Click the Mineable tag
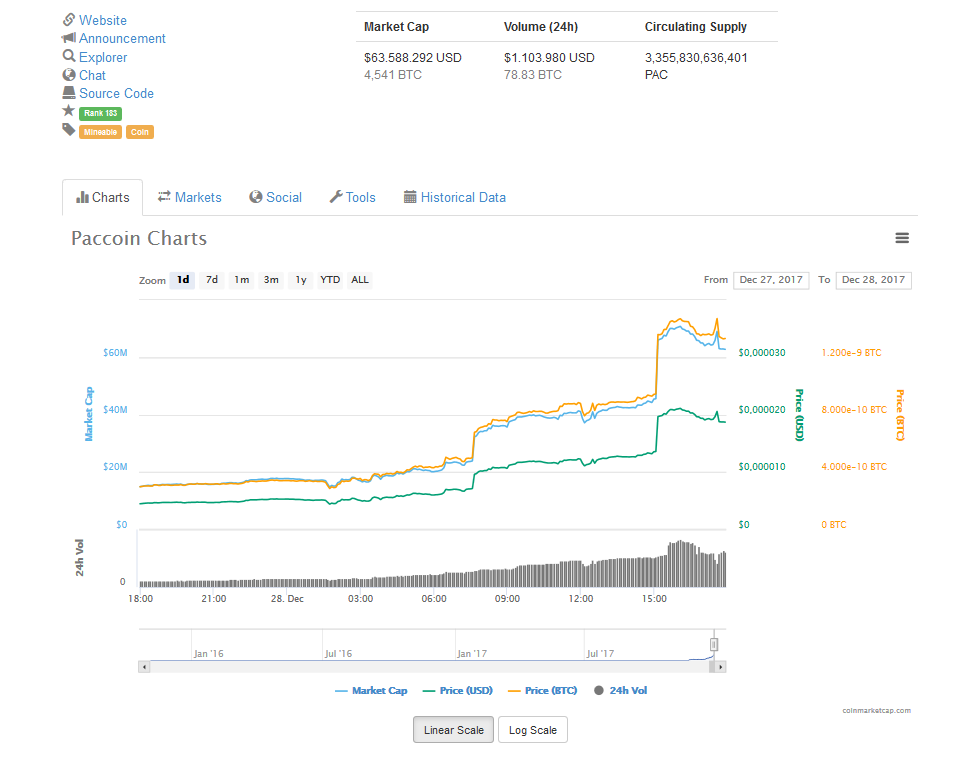This screenshot has height=763, width=975. coord(100,132)
